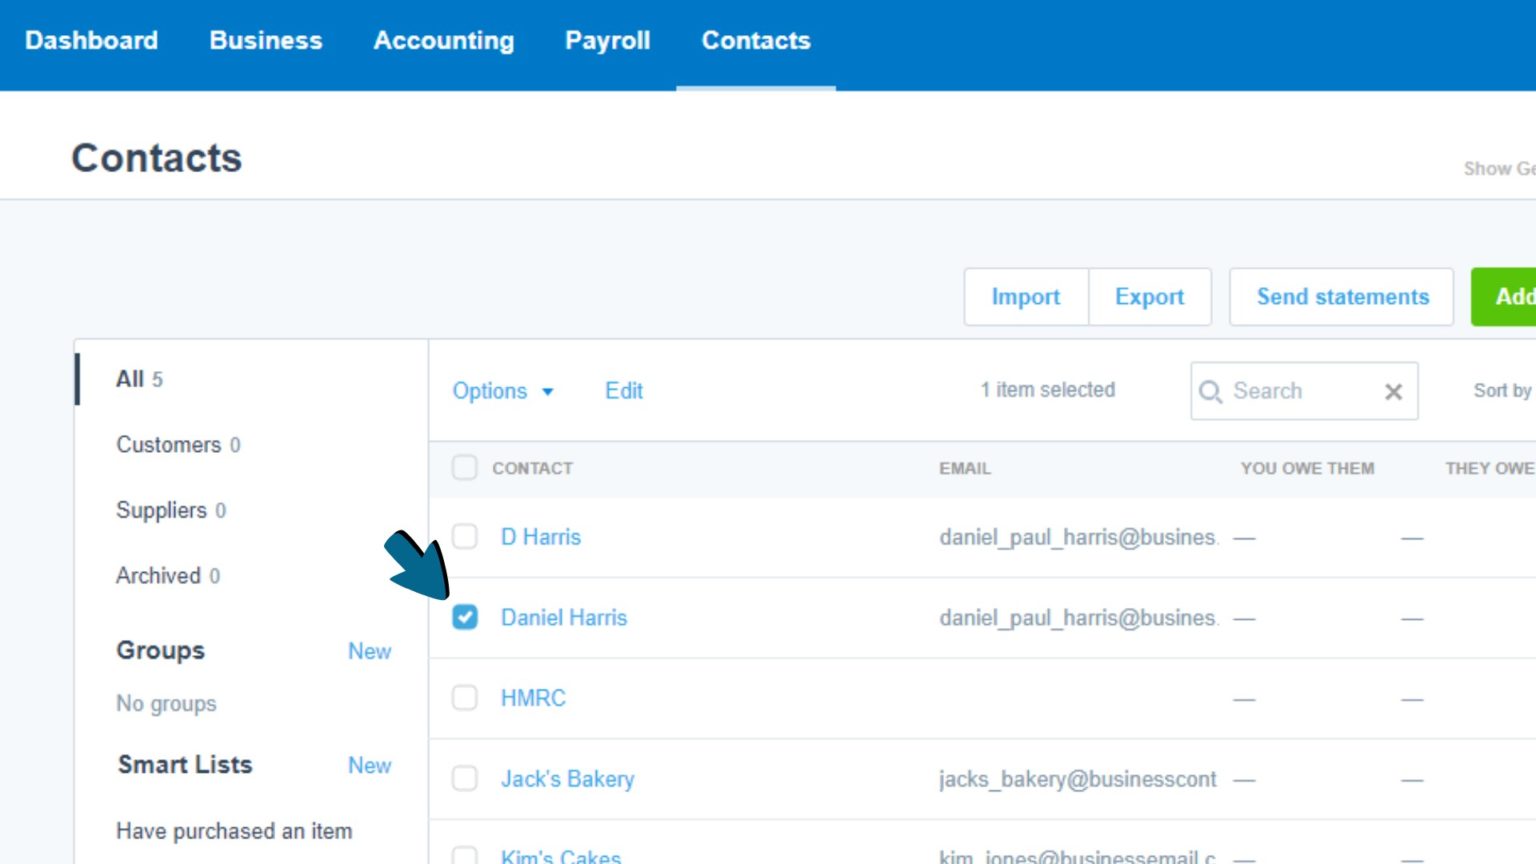Viewport: 1536px width, 864px height.
Task: Switch to the Payroll tab
Action: 607,41
